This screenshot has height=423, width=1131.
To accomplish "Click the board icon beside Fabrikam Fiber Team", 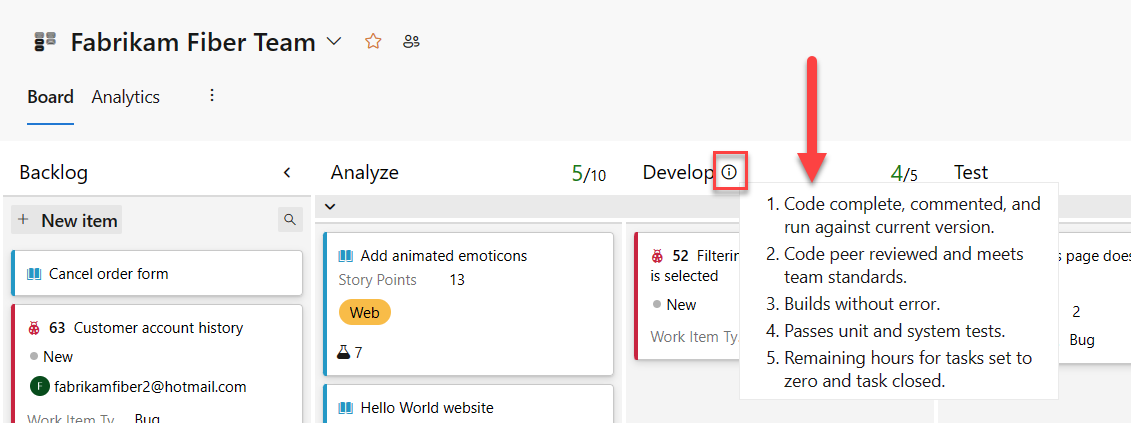I will (45, 42).
